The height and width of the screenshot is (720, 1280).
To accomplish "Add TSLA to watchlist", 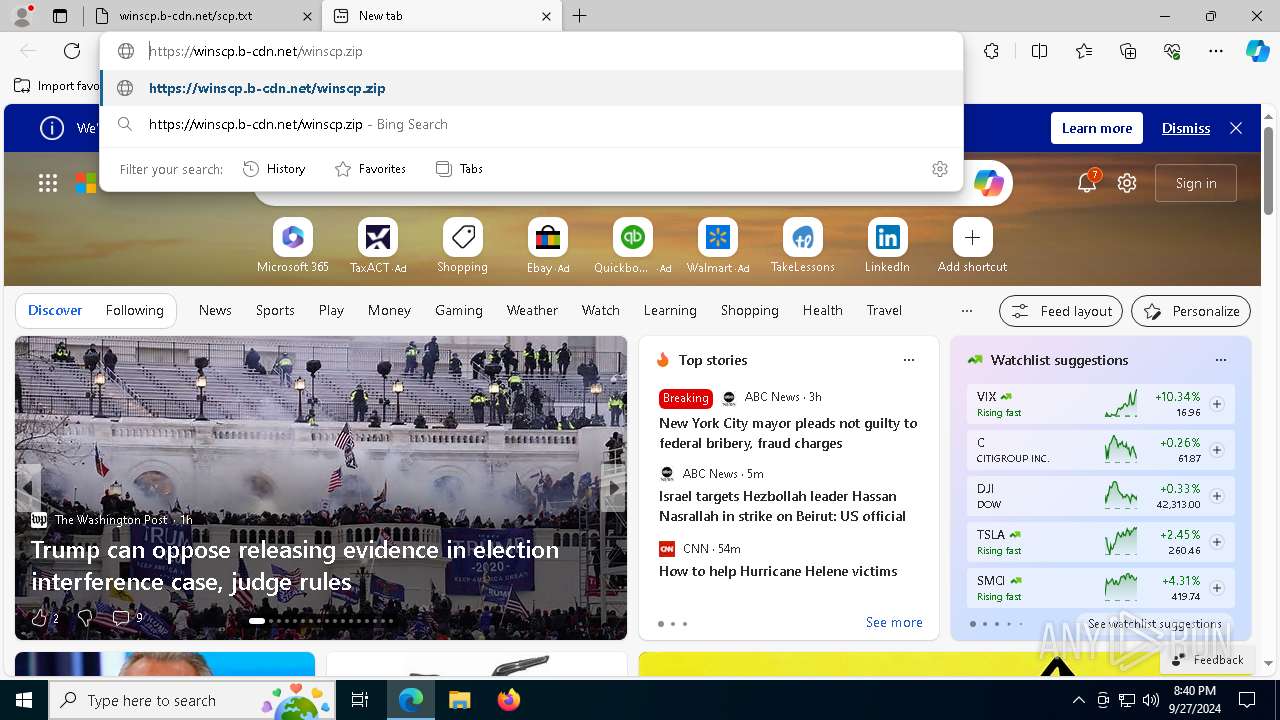I will coord(1217,542).
